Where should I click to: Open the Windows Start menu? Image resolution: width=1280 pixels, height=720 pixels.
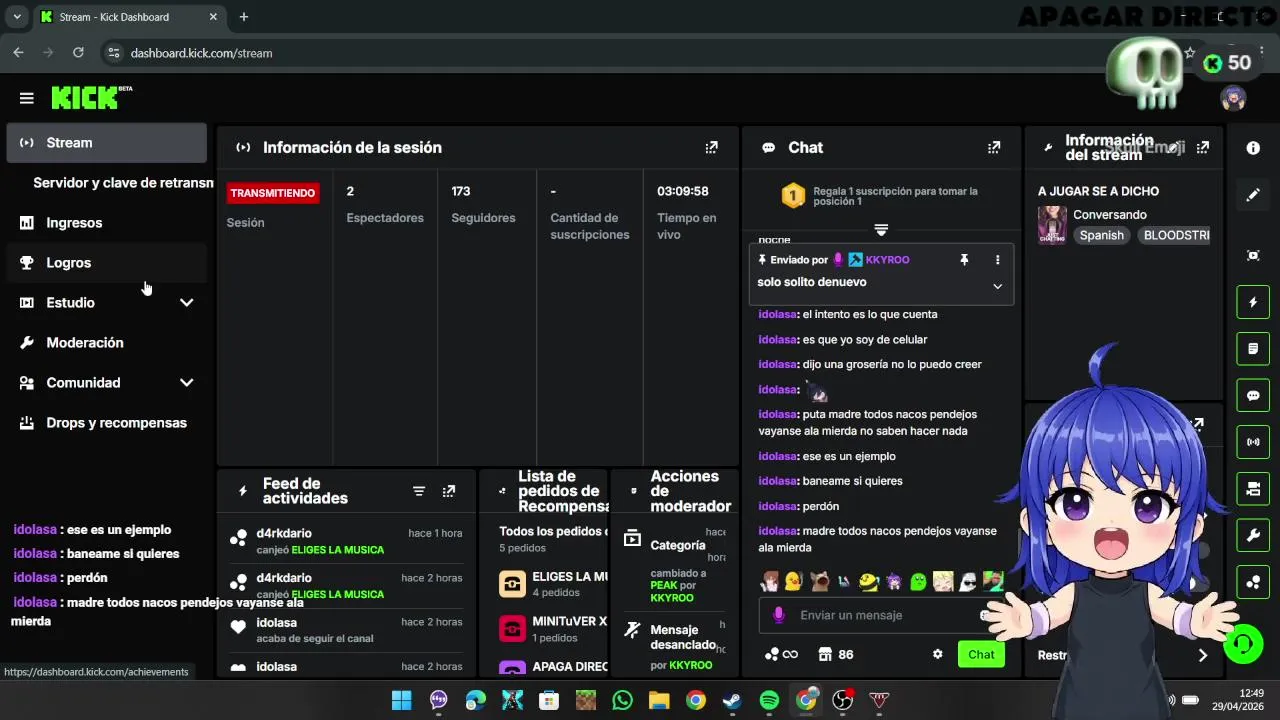click(x=401, y=700)
